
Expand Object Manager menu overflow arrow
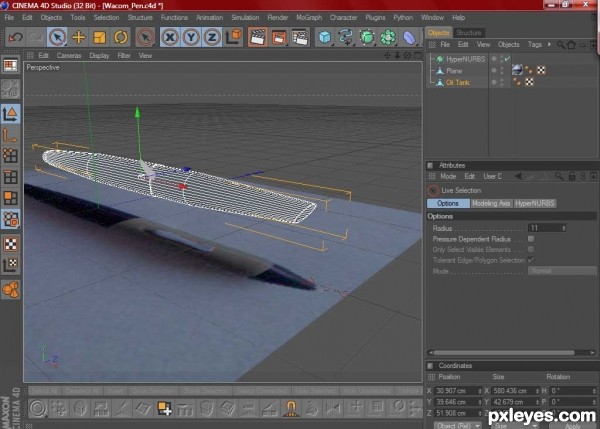coord(549,44)
